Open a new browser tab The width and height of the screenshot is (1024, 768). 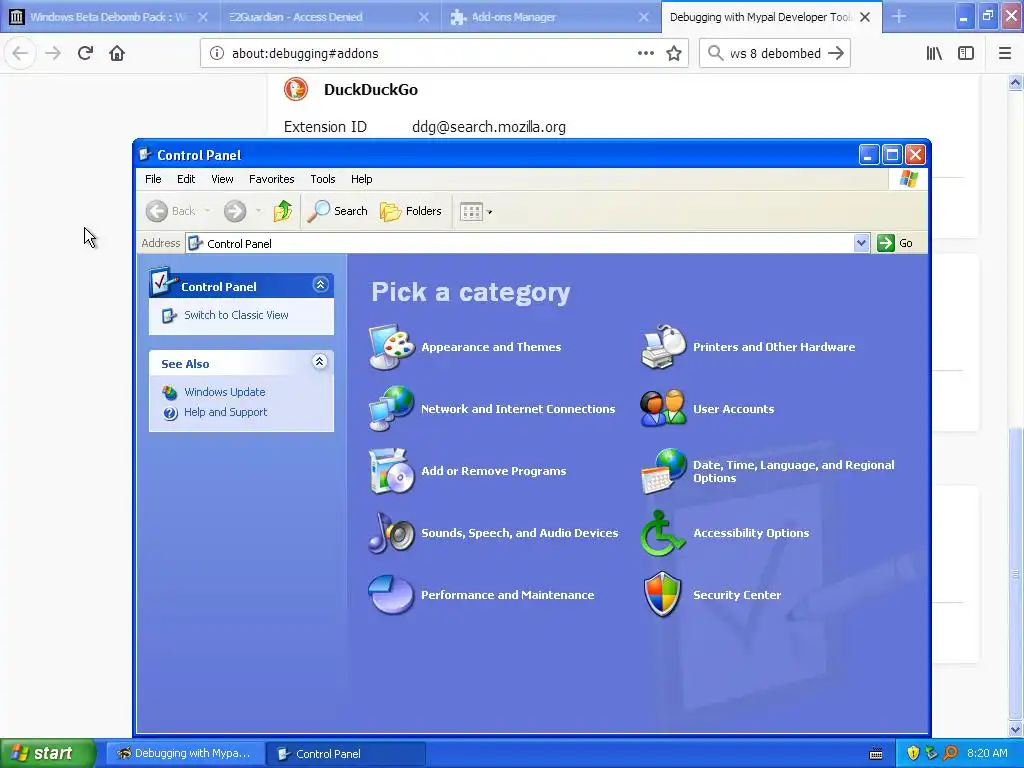[899, 17]
